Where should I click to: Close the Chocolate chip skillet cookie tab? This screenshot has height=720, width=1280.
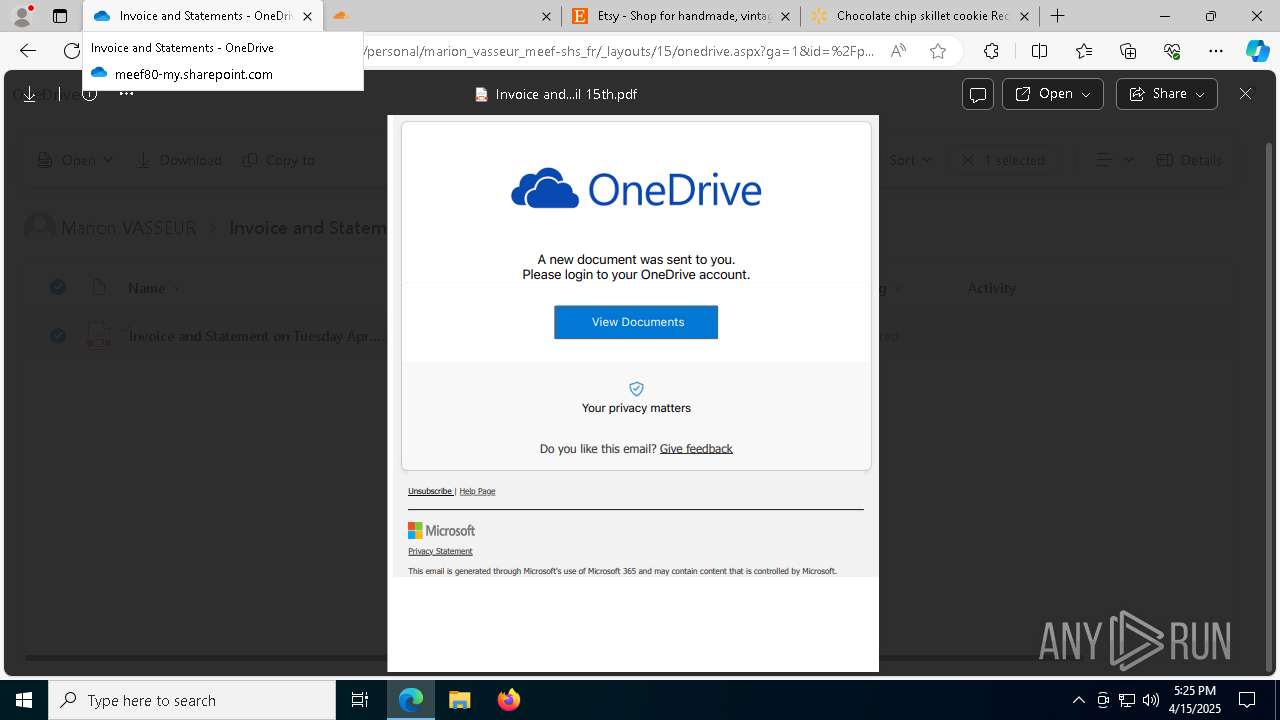[x=1024, y=16]
